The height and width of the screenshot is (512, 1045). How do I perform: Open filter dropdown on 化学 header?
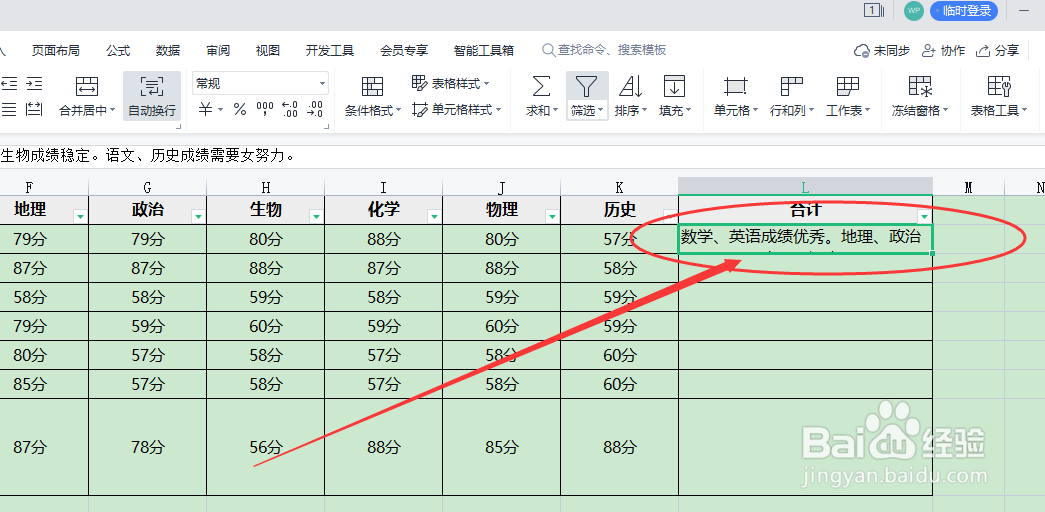click(434, 216)
